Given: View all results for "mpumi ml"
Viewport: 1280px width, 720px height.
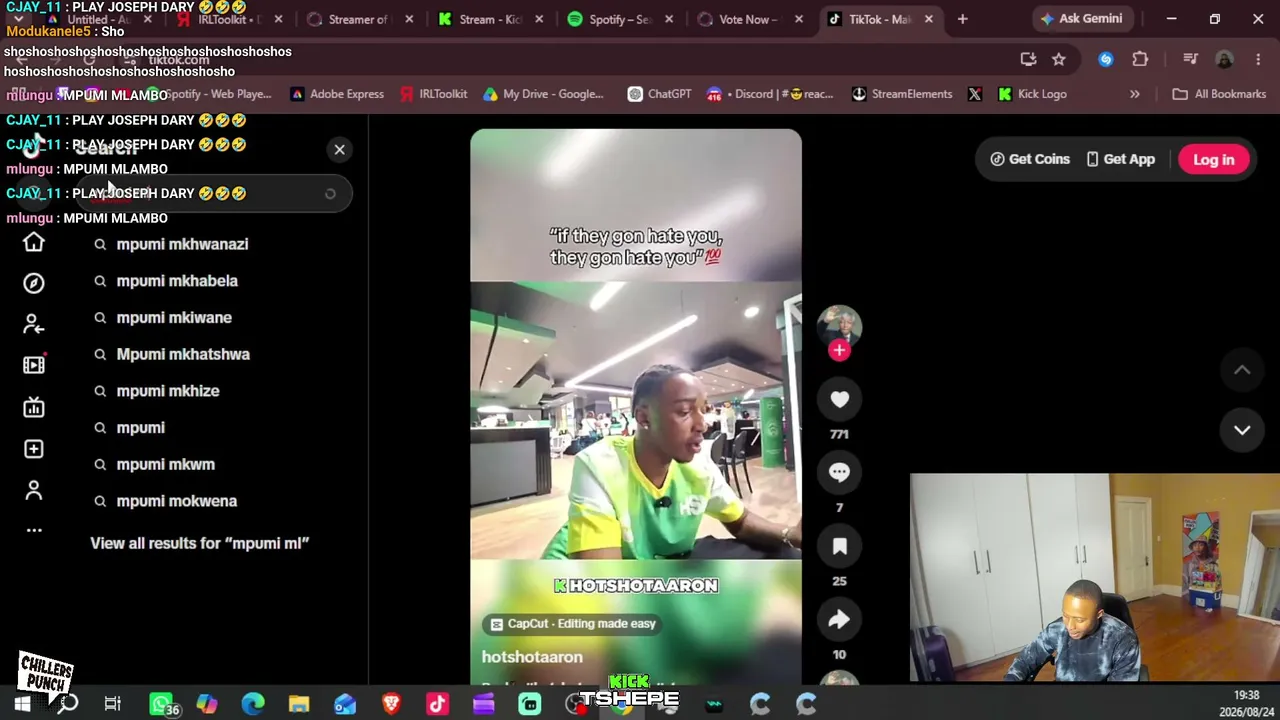Looking at the screenshot, I should click(200, 543).
